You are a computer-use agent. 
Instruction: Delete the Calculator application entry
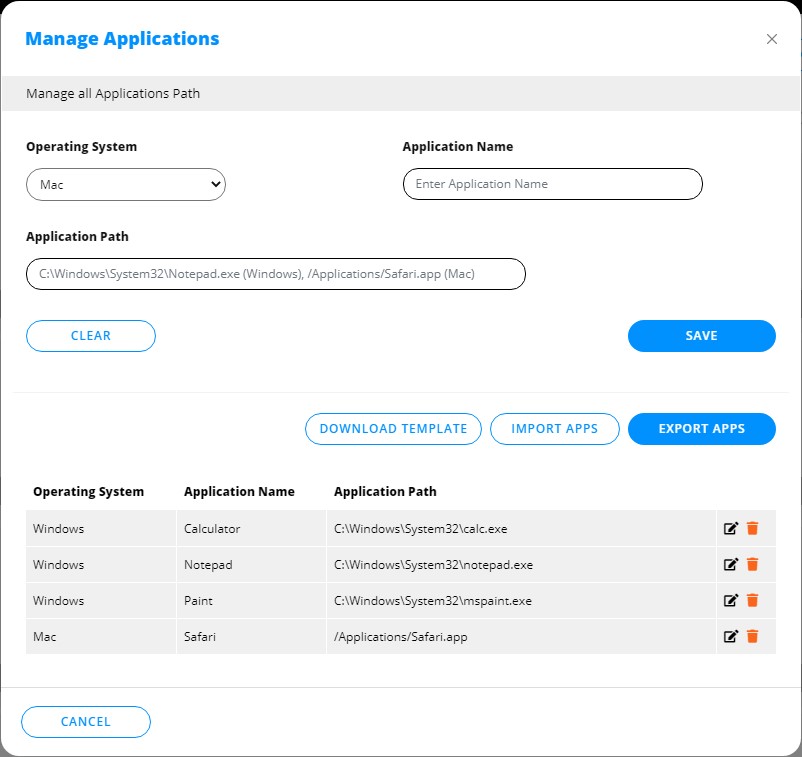point(753,528)
